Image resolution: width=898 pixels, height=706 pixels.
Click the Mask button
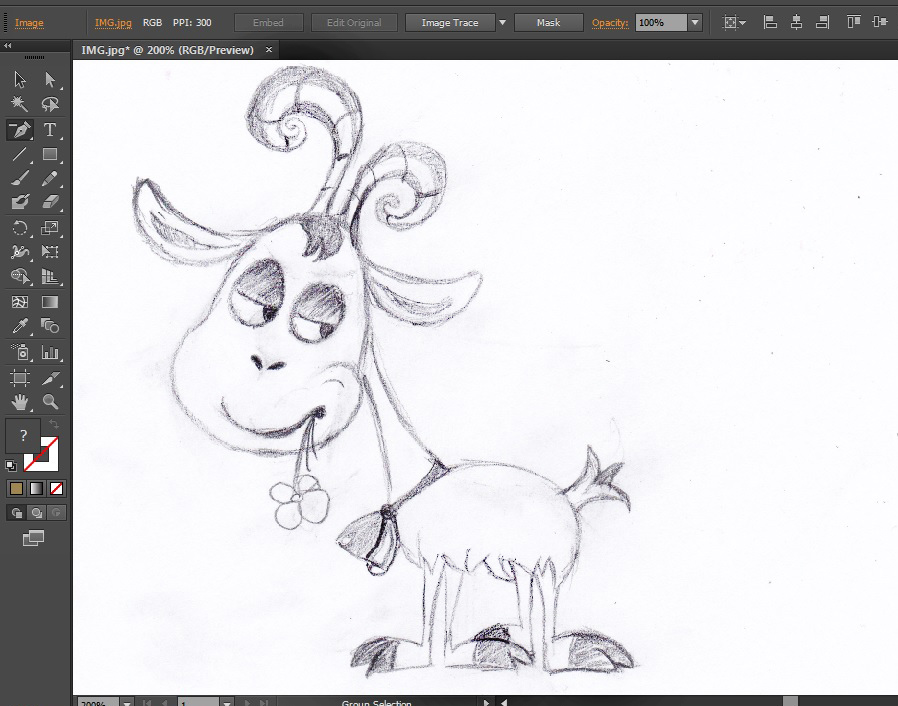tap(548, 23)
